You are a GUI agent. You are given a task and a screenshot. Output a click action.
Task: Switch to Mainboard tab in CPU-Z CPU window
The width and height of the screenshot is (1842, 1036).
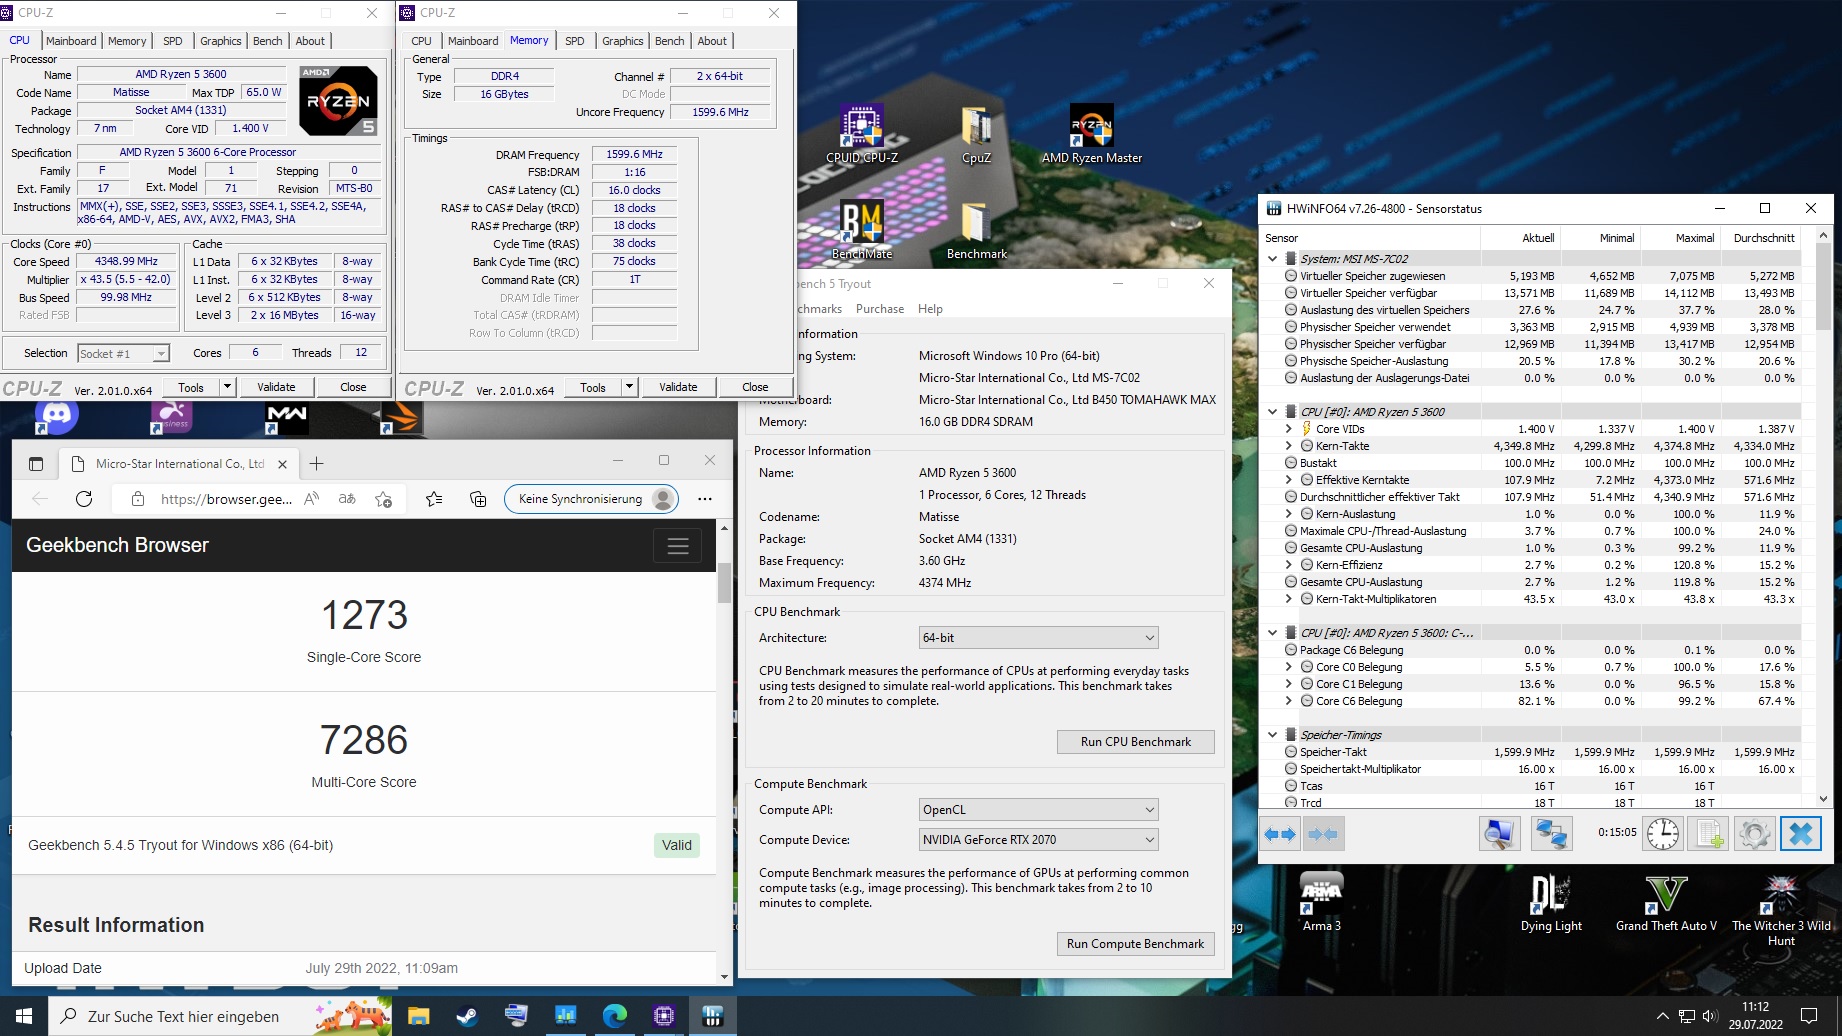pos(71,41)
